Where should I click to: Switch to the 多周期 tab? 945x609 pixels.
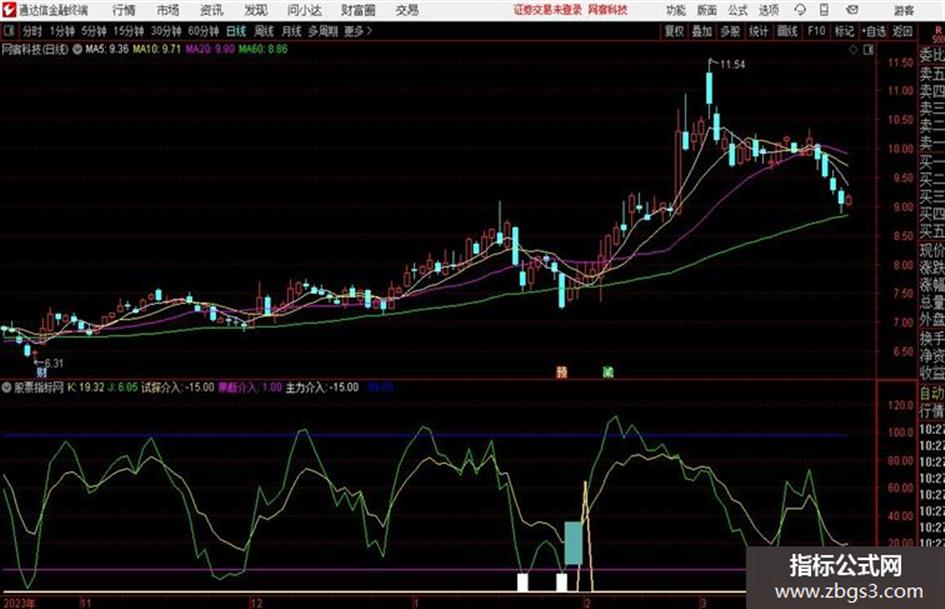pyautogui.click(x=323, y=31)
